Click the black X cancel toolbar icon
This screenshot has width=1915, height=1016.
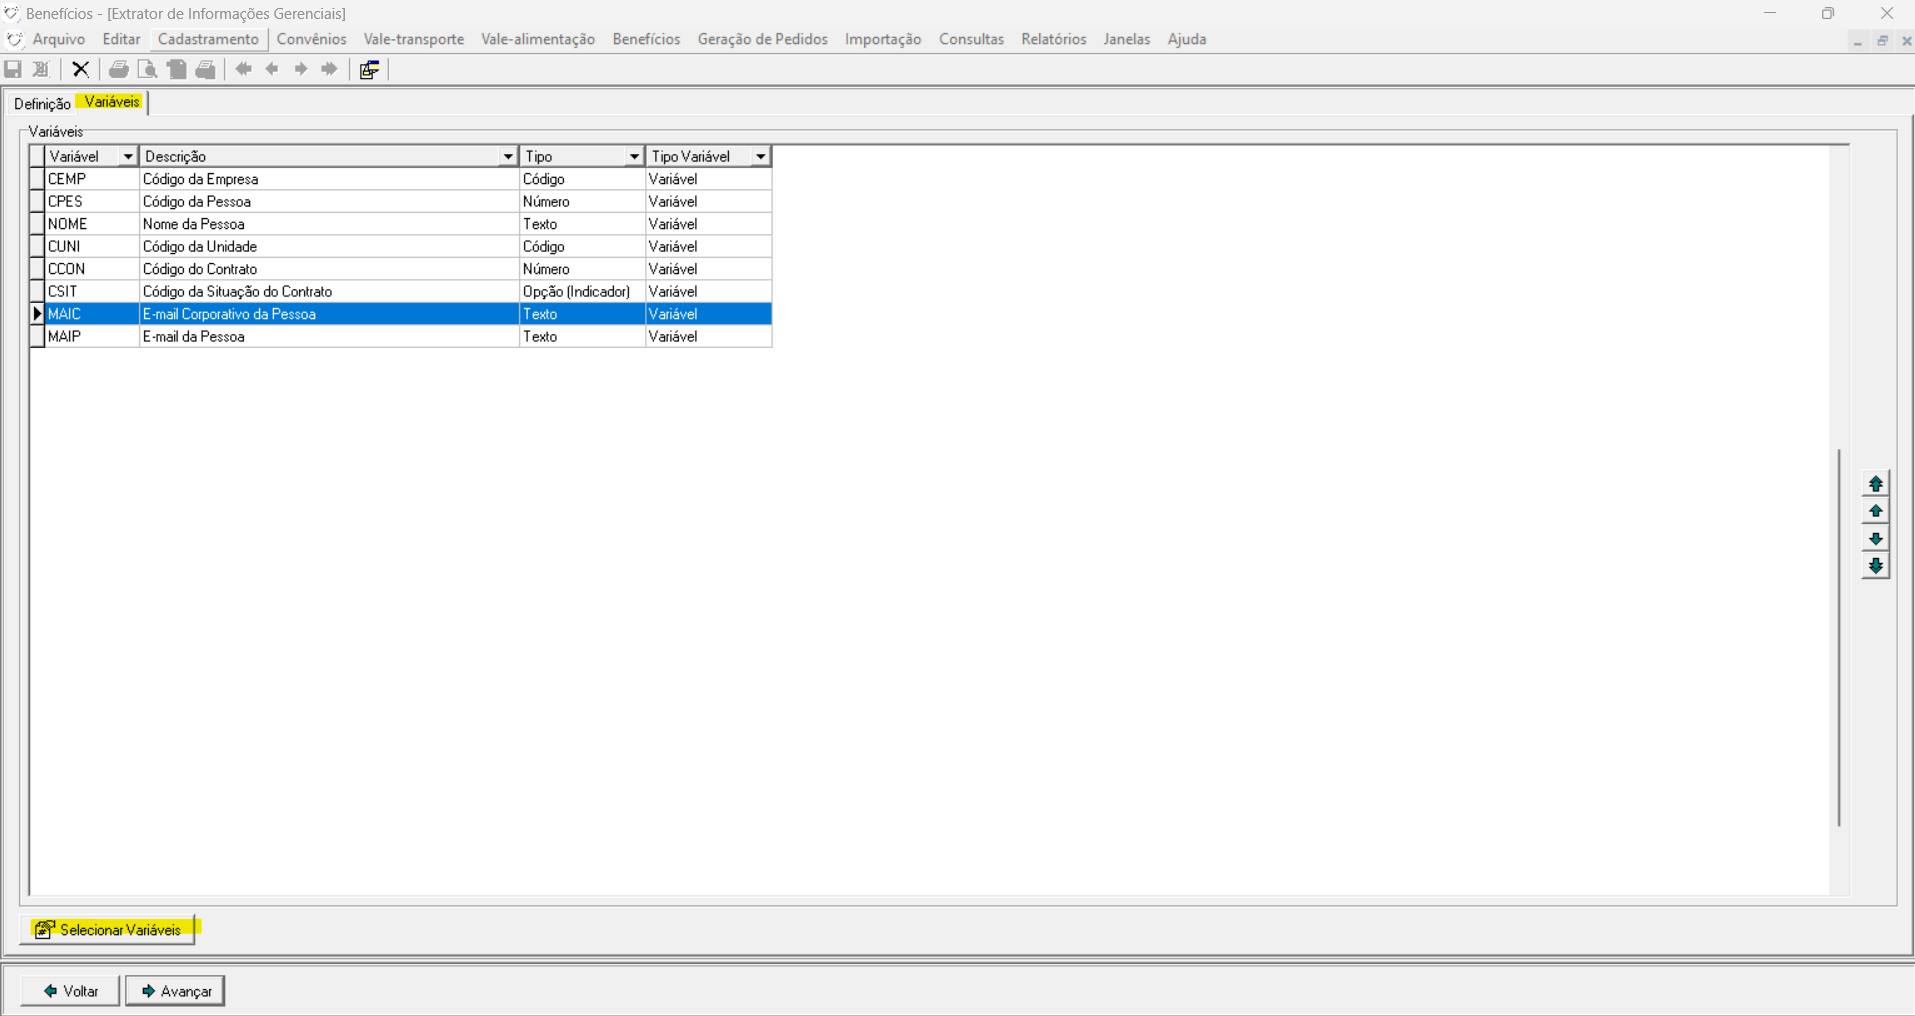[81, 69]
